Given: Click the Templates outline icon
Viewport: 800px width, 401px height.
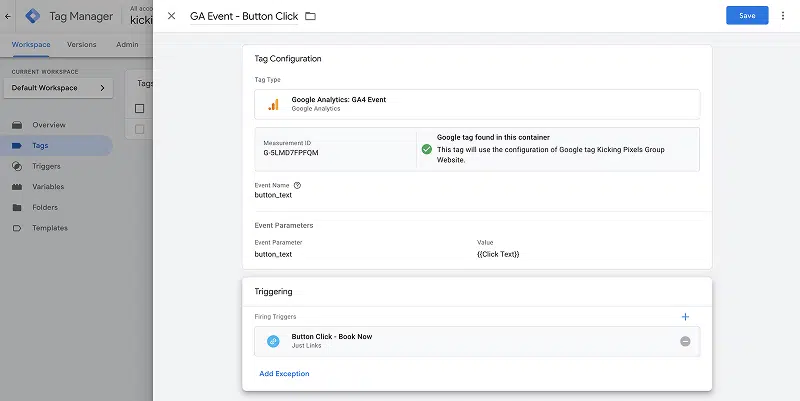Looking at the screenshot, I should coord(17,228).
